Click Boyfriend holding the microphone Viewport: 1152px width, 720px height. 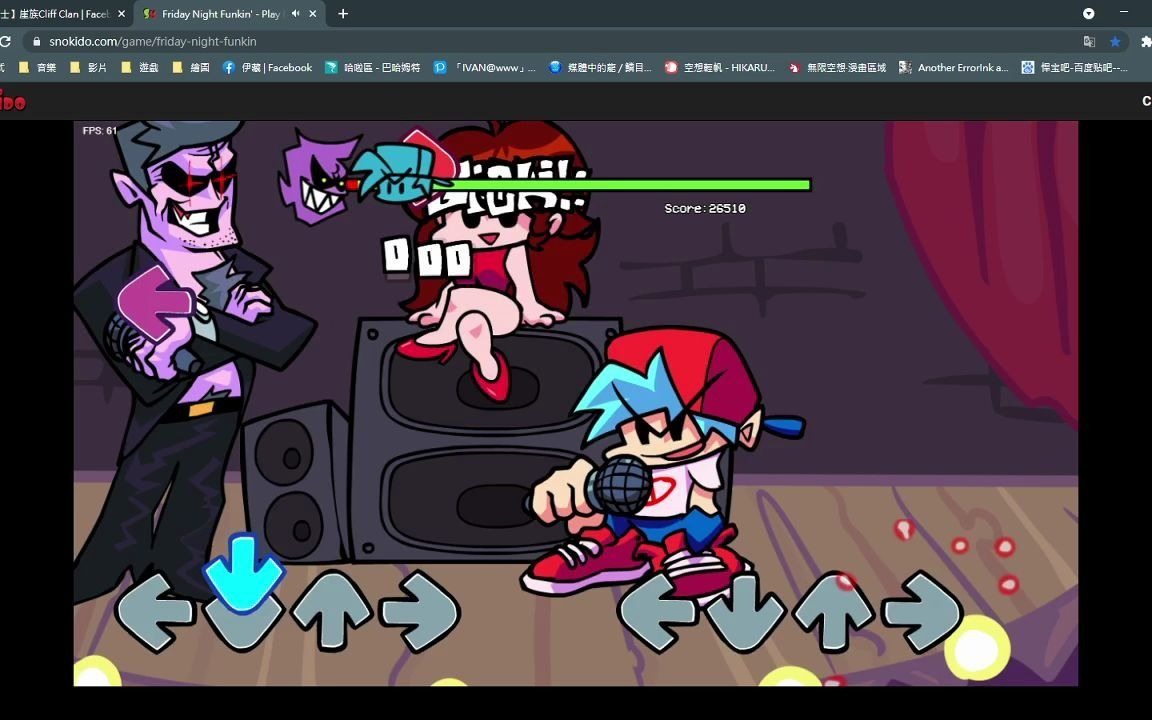665,463
